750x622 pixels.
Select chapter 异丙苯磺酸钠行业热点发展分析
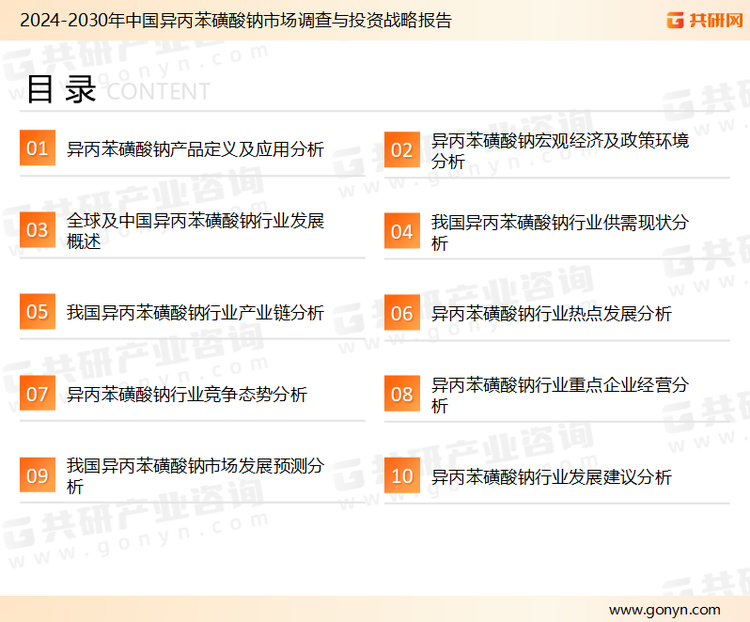pyautogui.click(x=551, y=314)
